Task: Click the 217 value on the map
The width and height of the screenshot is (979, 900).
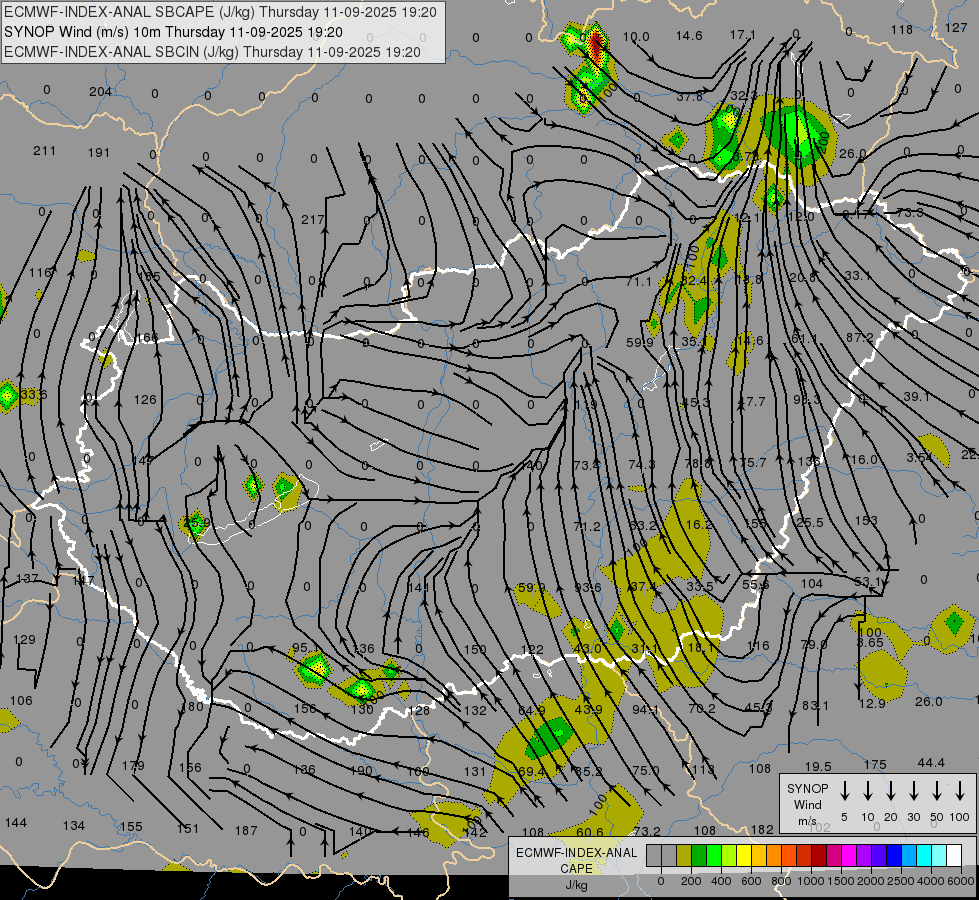Action: 312,219
